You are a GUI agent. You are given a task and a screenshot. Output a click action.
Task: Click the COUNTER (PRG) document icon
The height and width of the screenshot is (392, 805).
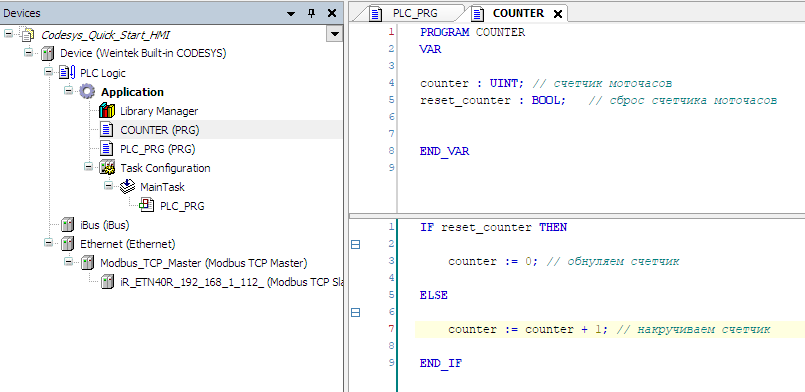click(107, 130)
